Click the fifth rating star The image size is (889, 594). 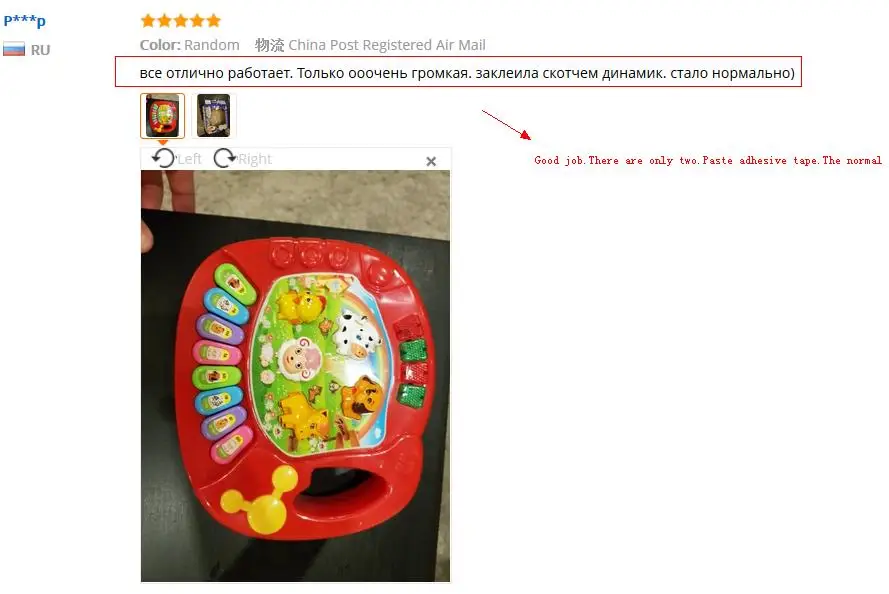[214, 21]
